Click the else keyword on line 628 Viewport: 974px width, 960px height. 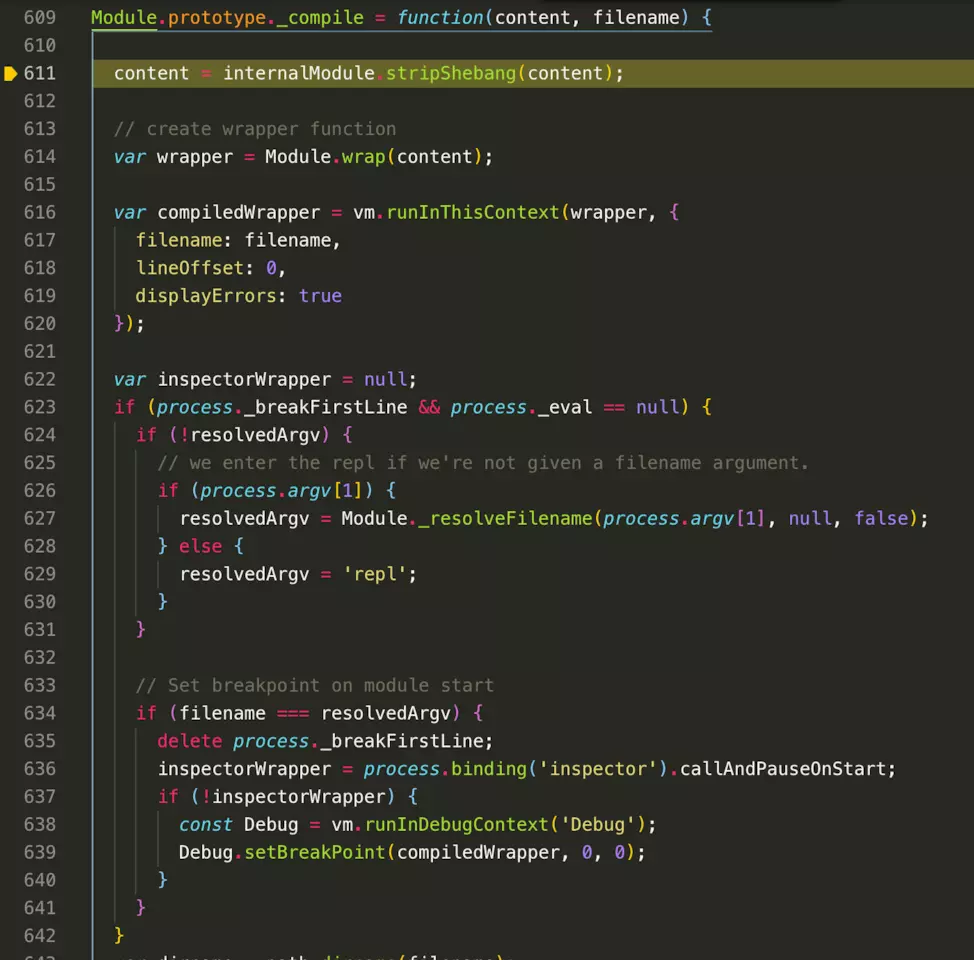200,546
